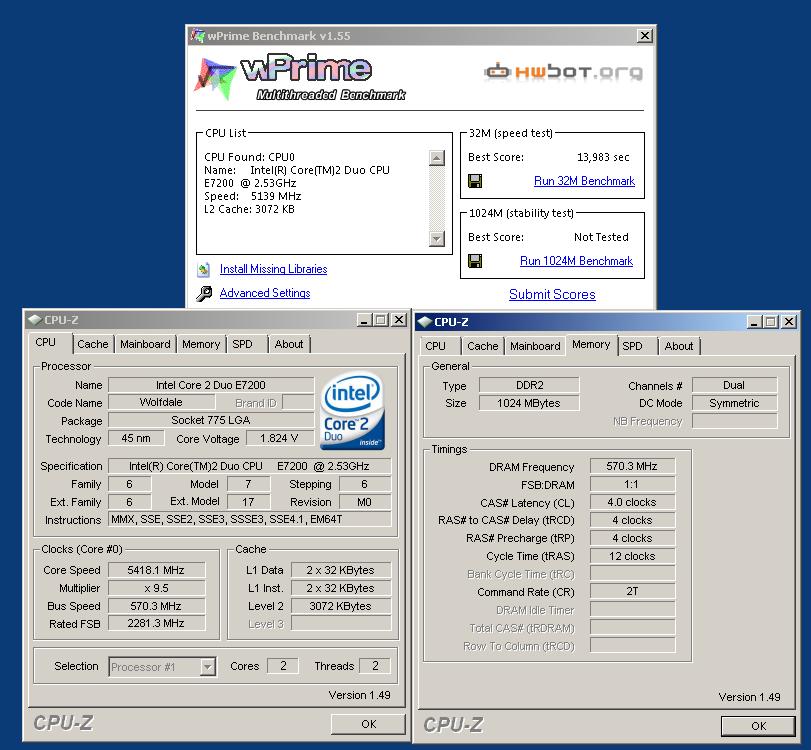Click CAS# Latency value 4.0 clocks

point(632,502)
